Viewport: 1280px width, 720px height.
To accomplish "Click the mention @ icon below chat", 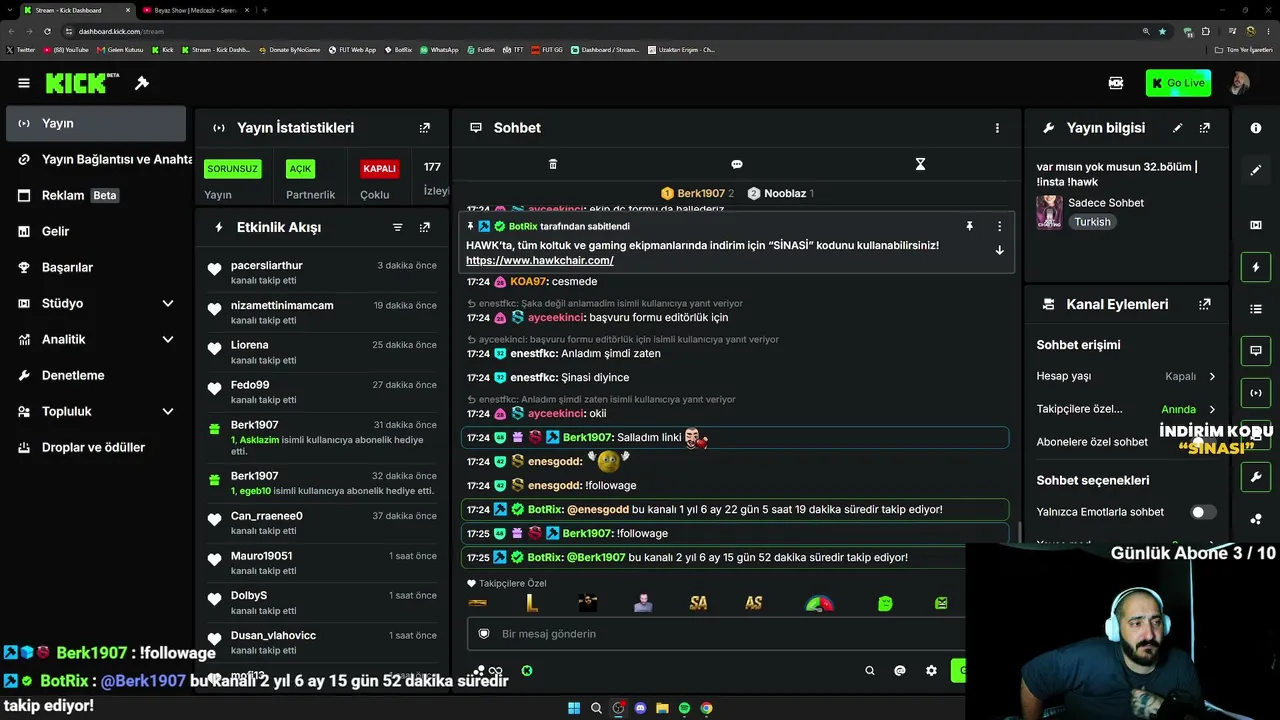I will [900, 671].
